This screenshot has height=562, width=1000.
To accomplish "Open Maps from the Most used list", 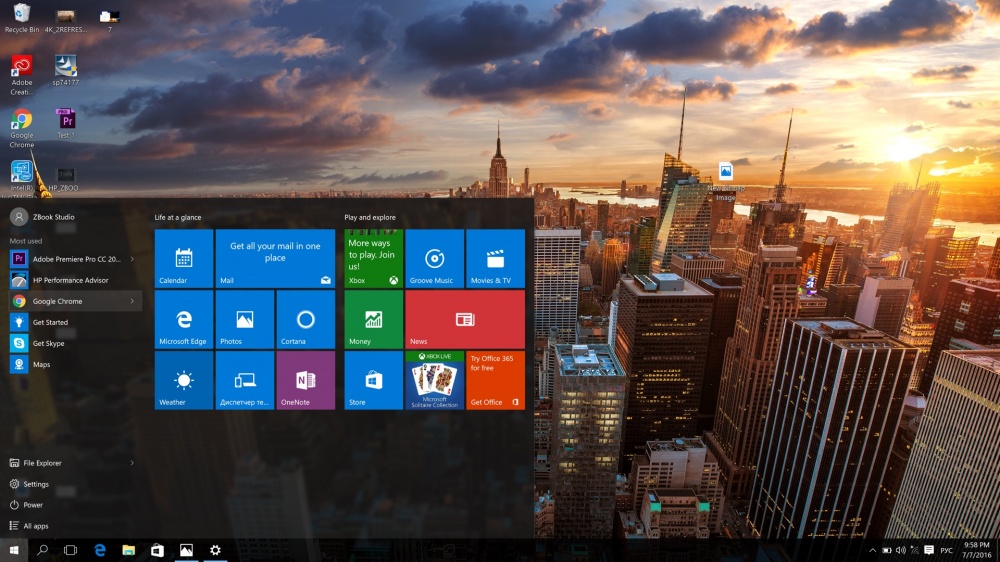I will click(x=75, y=364).
